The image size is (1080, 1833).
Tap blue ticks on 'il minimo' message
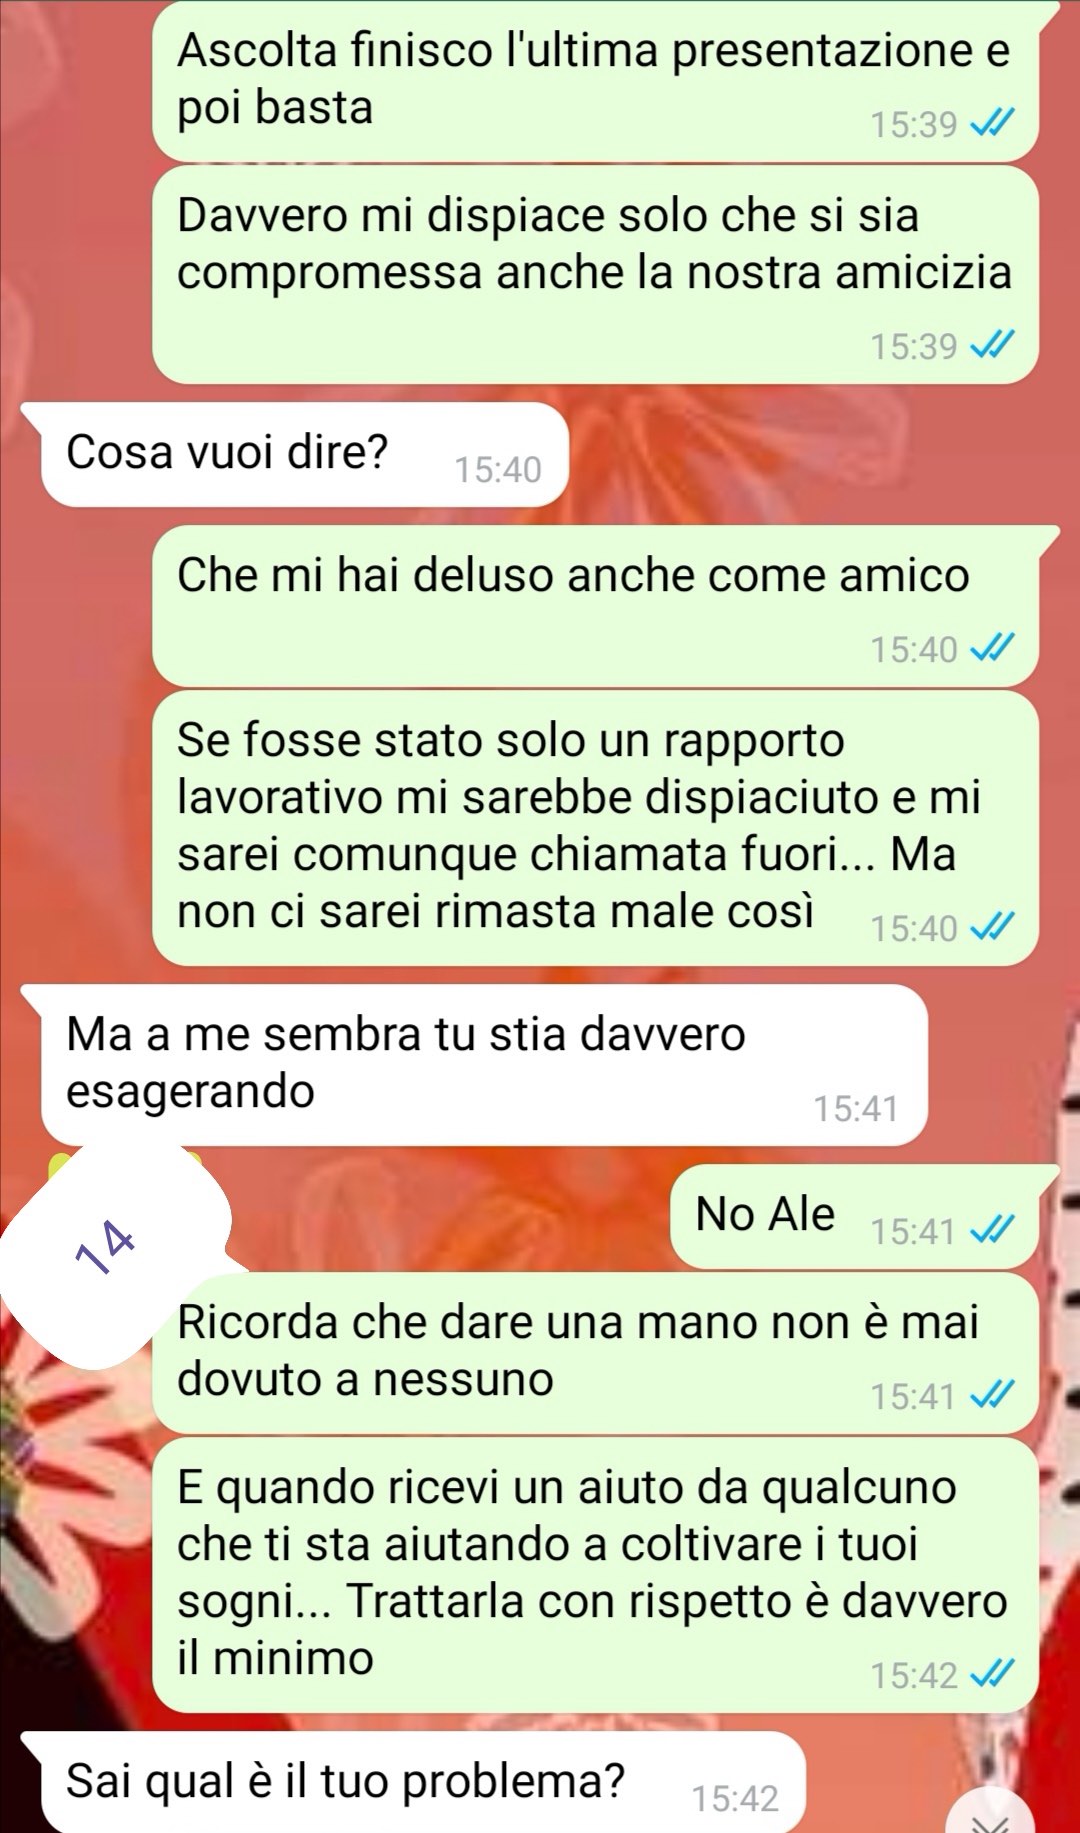pos(993,1674)
